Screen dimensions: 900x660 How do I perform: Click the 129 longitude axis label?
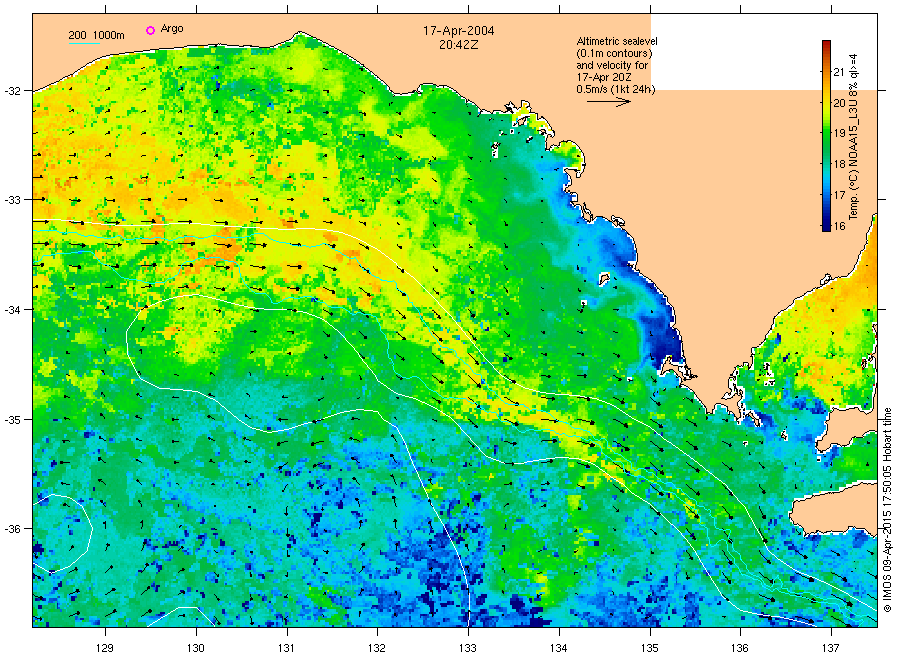105,648
